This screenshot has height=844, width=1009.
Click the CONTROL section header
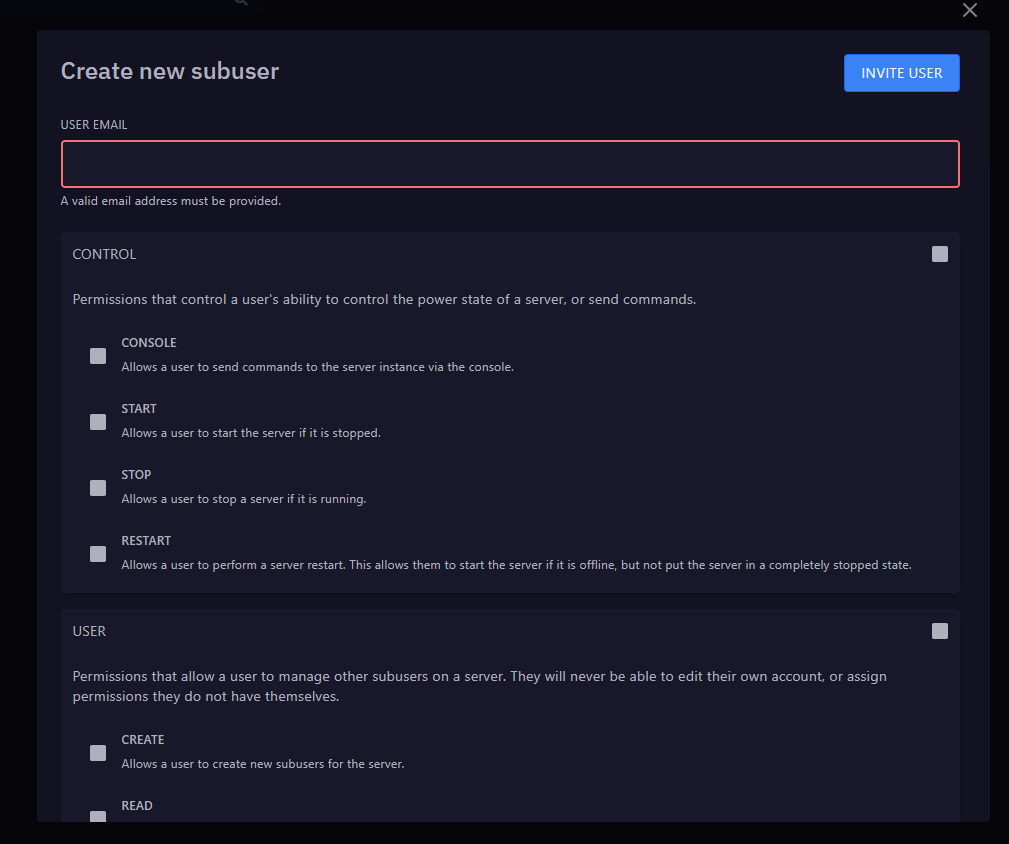(x=104, y=253)
